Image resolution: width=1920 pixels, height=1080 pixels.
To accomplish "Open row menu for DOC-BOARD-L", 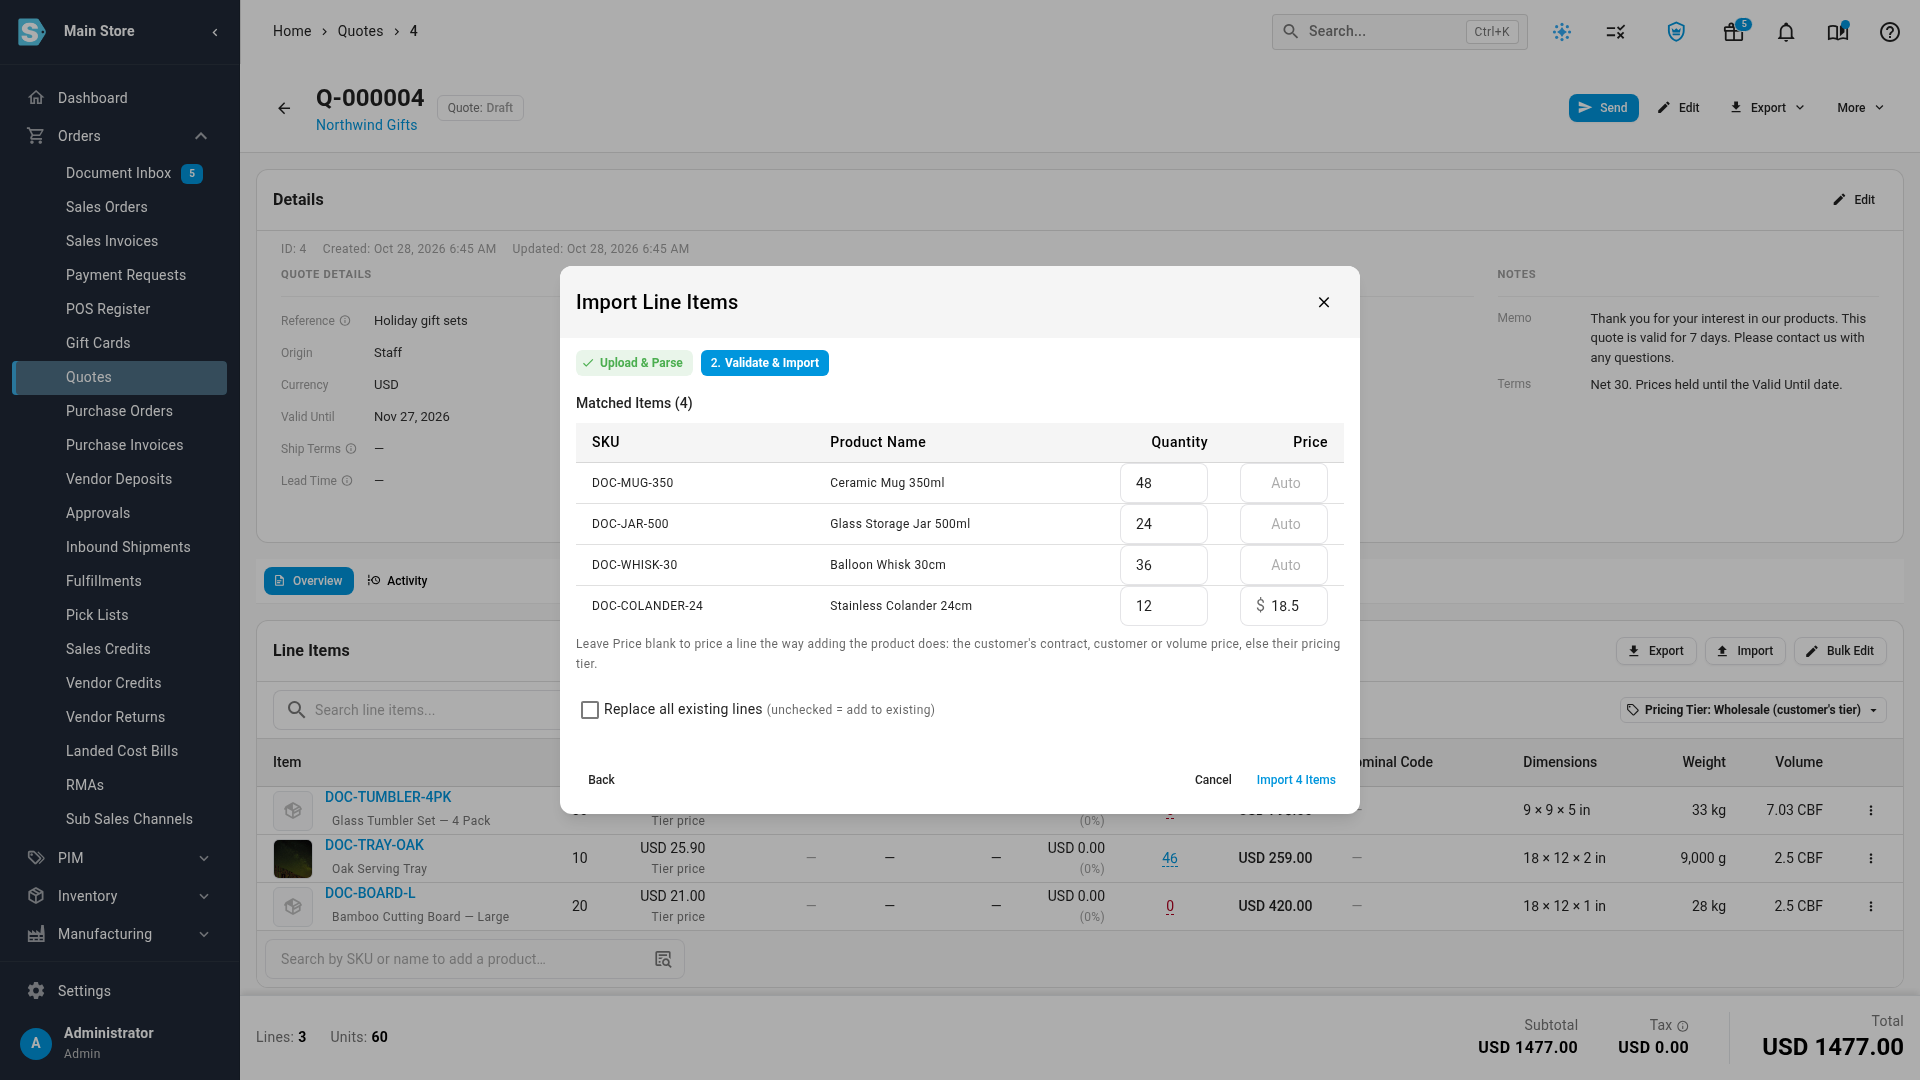I will 1871,907.
